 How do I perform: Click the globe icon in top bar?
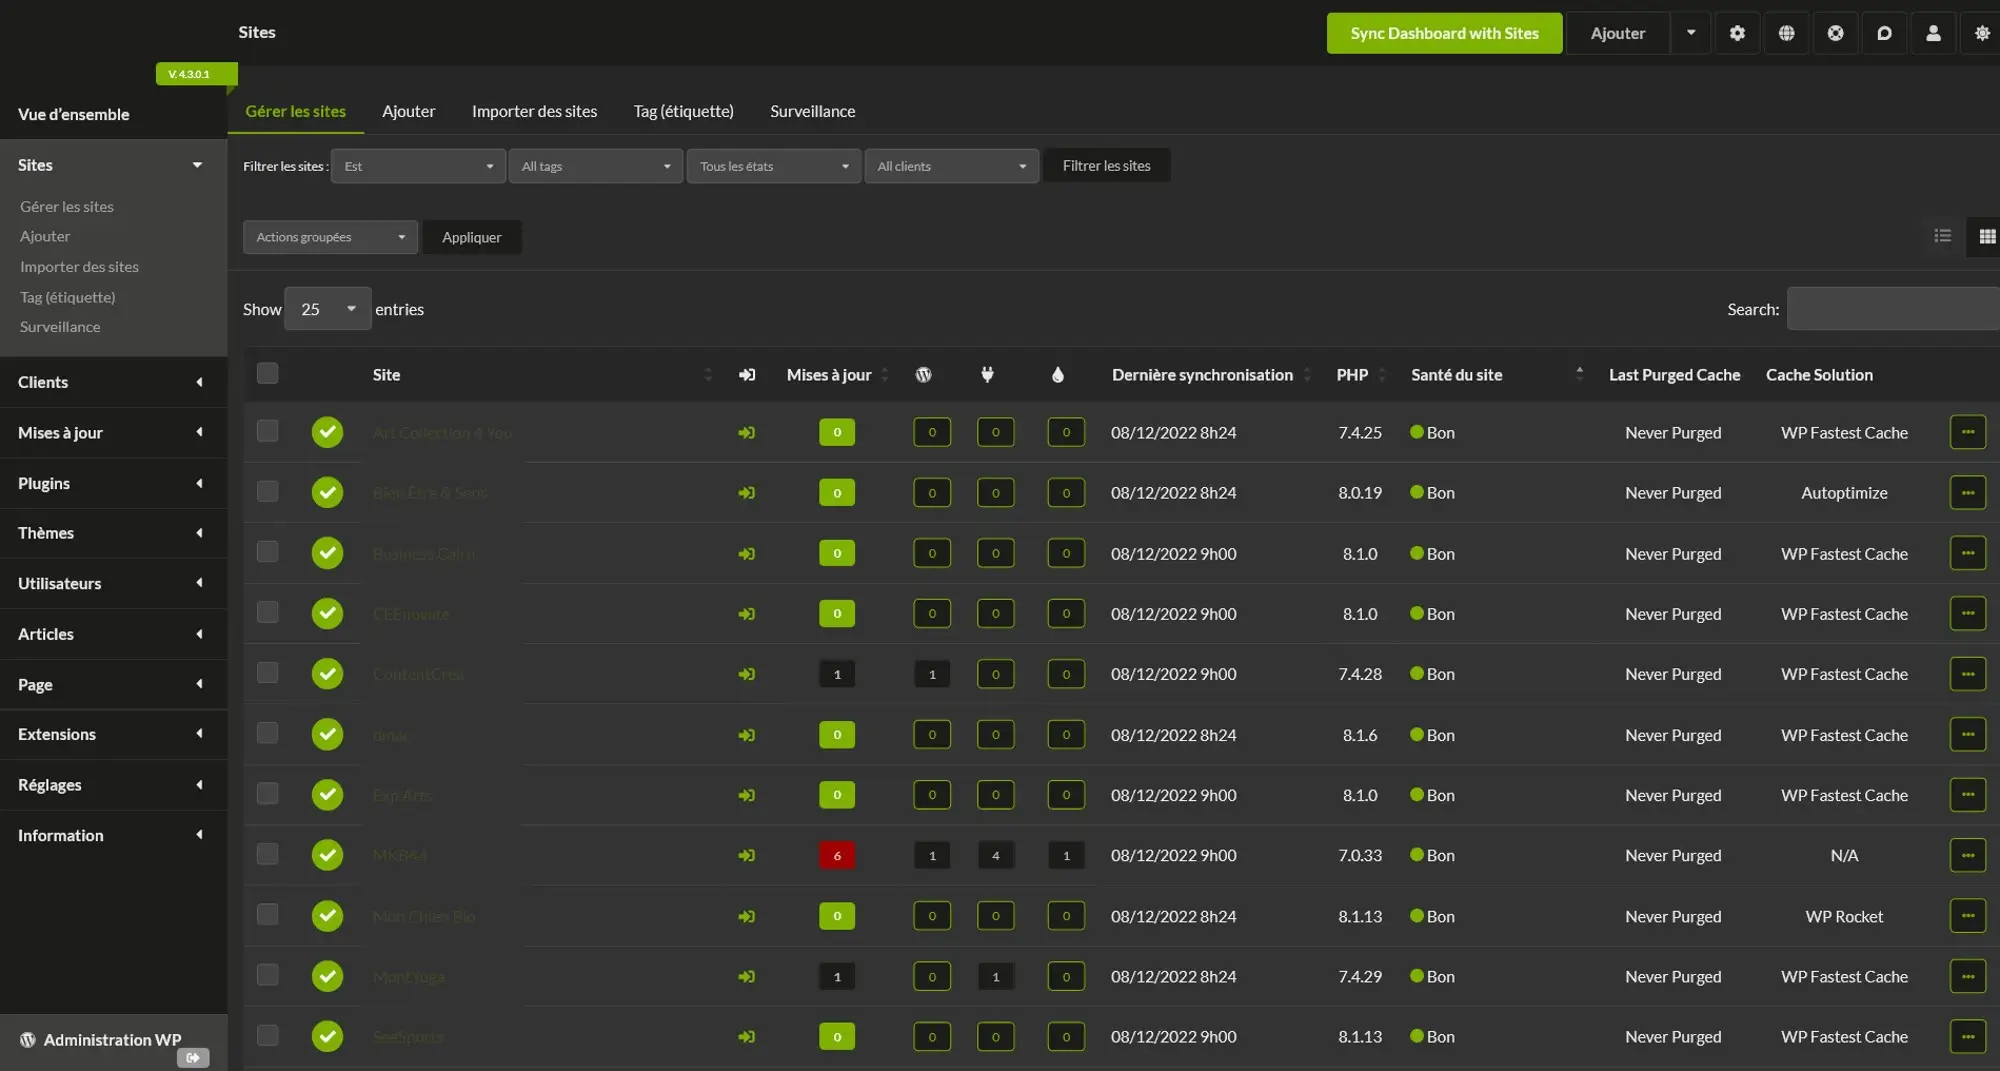click(x=1786, y=33)
